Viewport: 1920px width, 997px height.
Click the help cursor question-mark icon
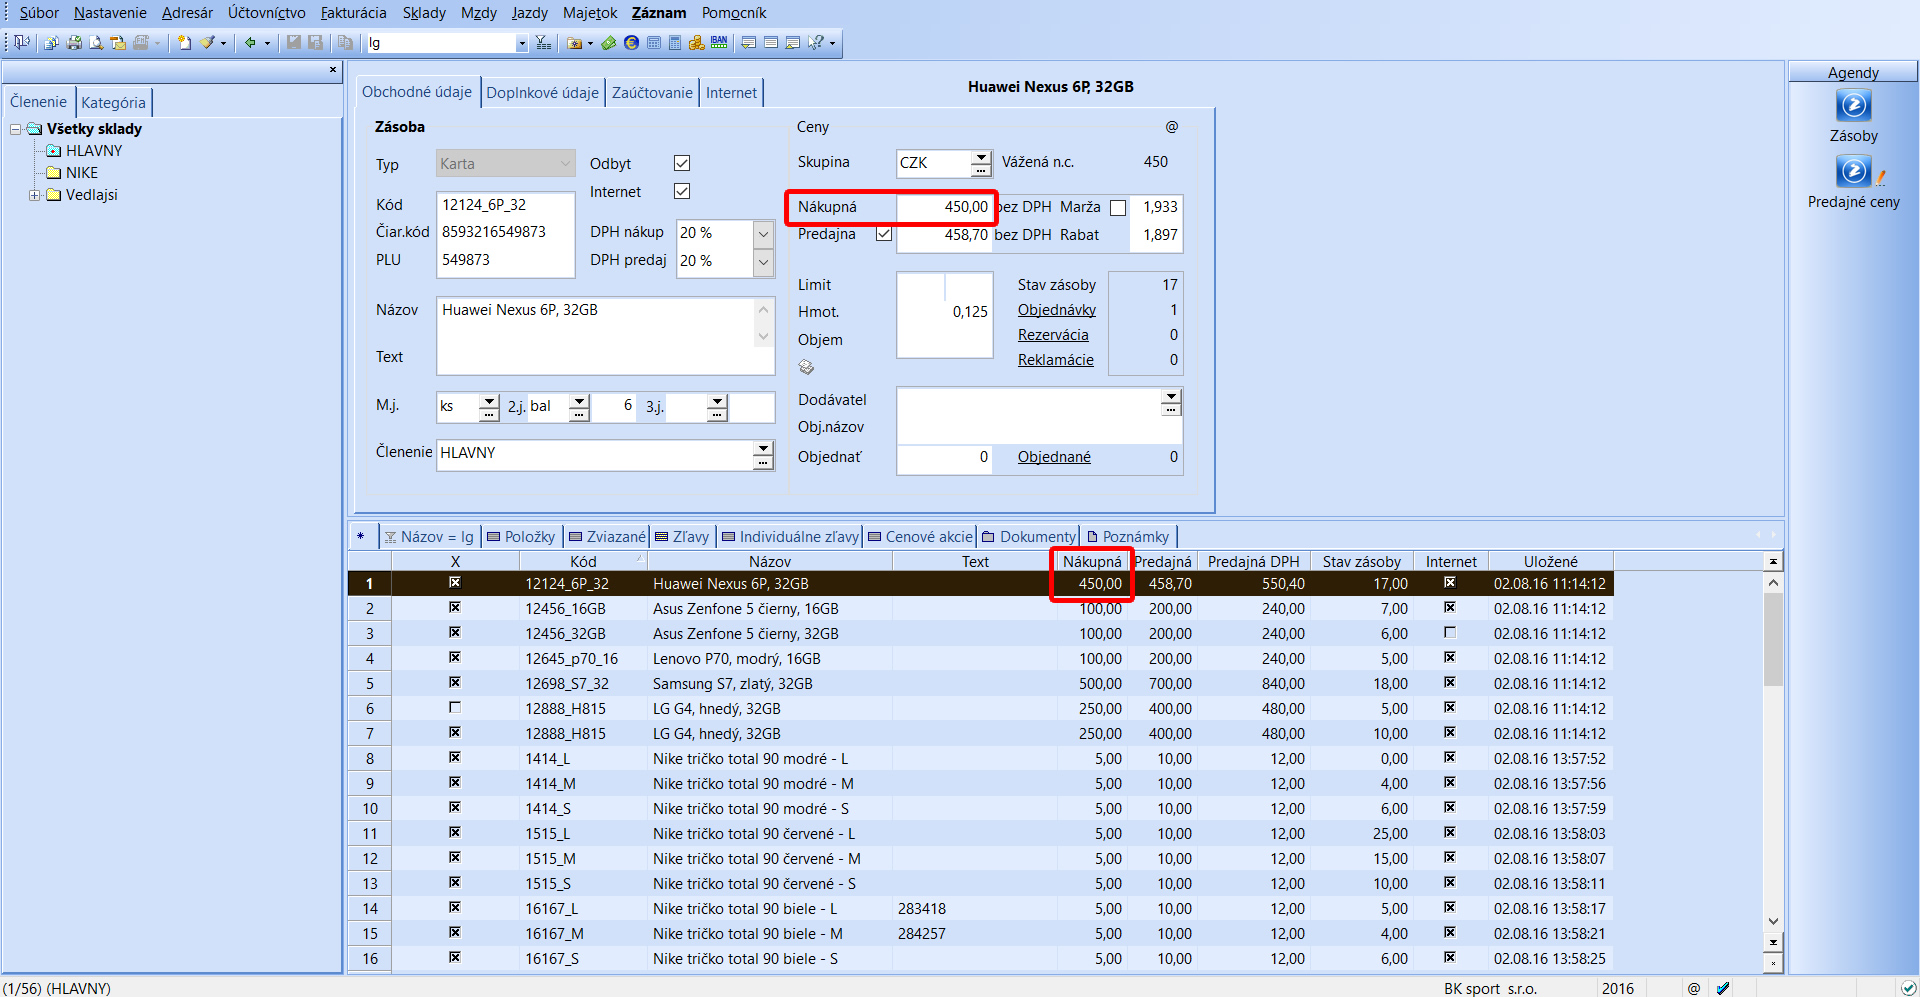click(x=817, y=42)
